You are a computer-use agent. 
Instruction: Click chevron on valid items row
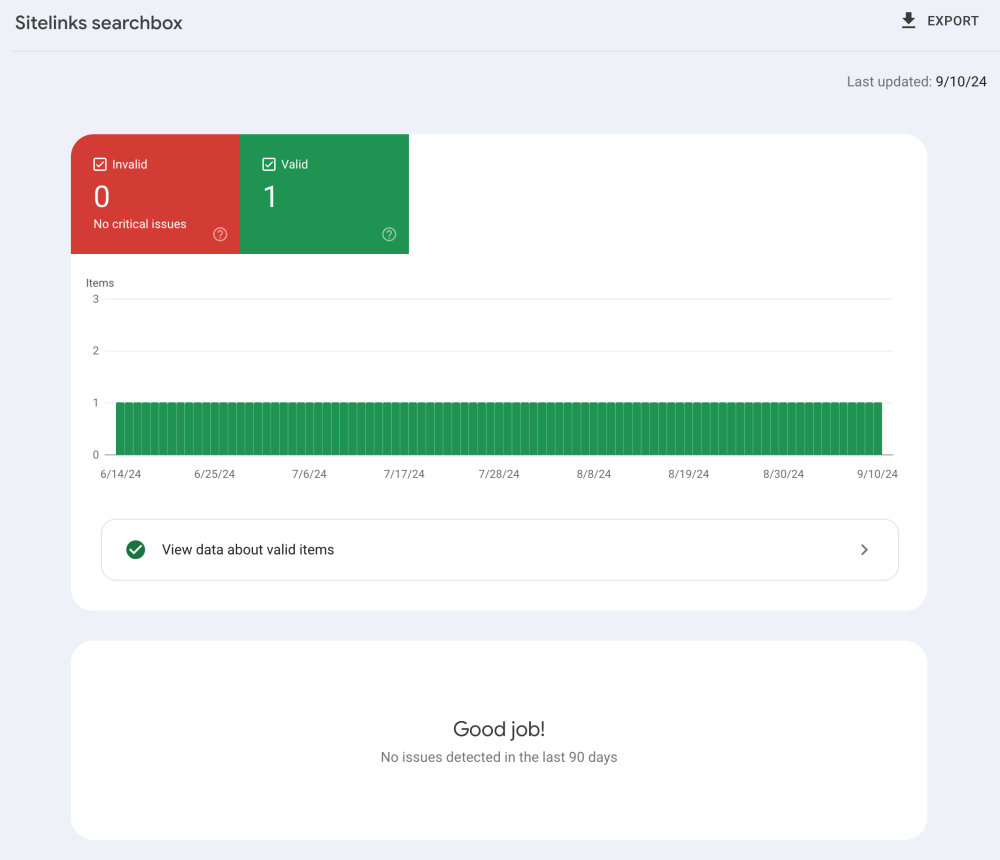click(864, 550)
